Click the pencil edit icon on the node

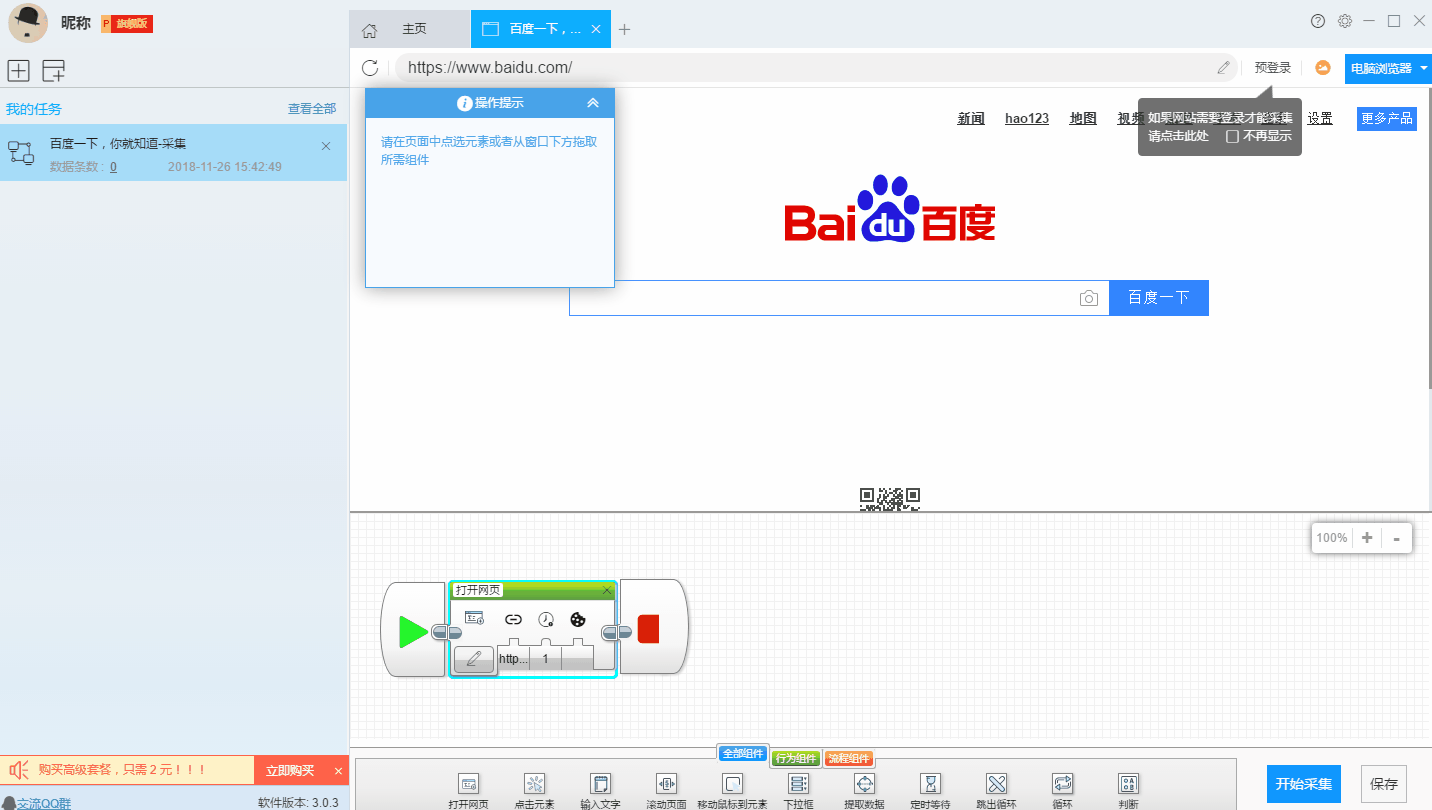(x=473, y=660)
